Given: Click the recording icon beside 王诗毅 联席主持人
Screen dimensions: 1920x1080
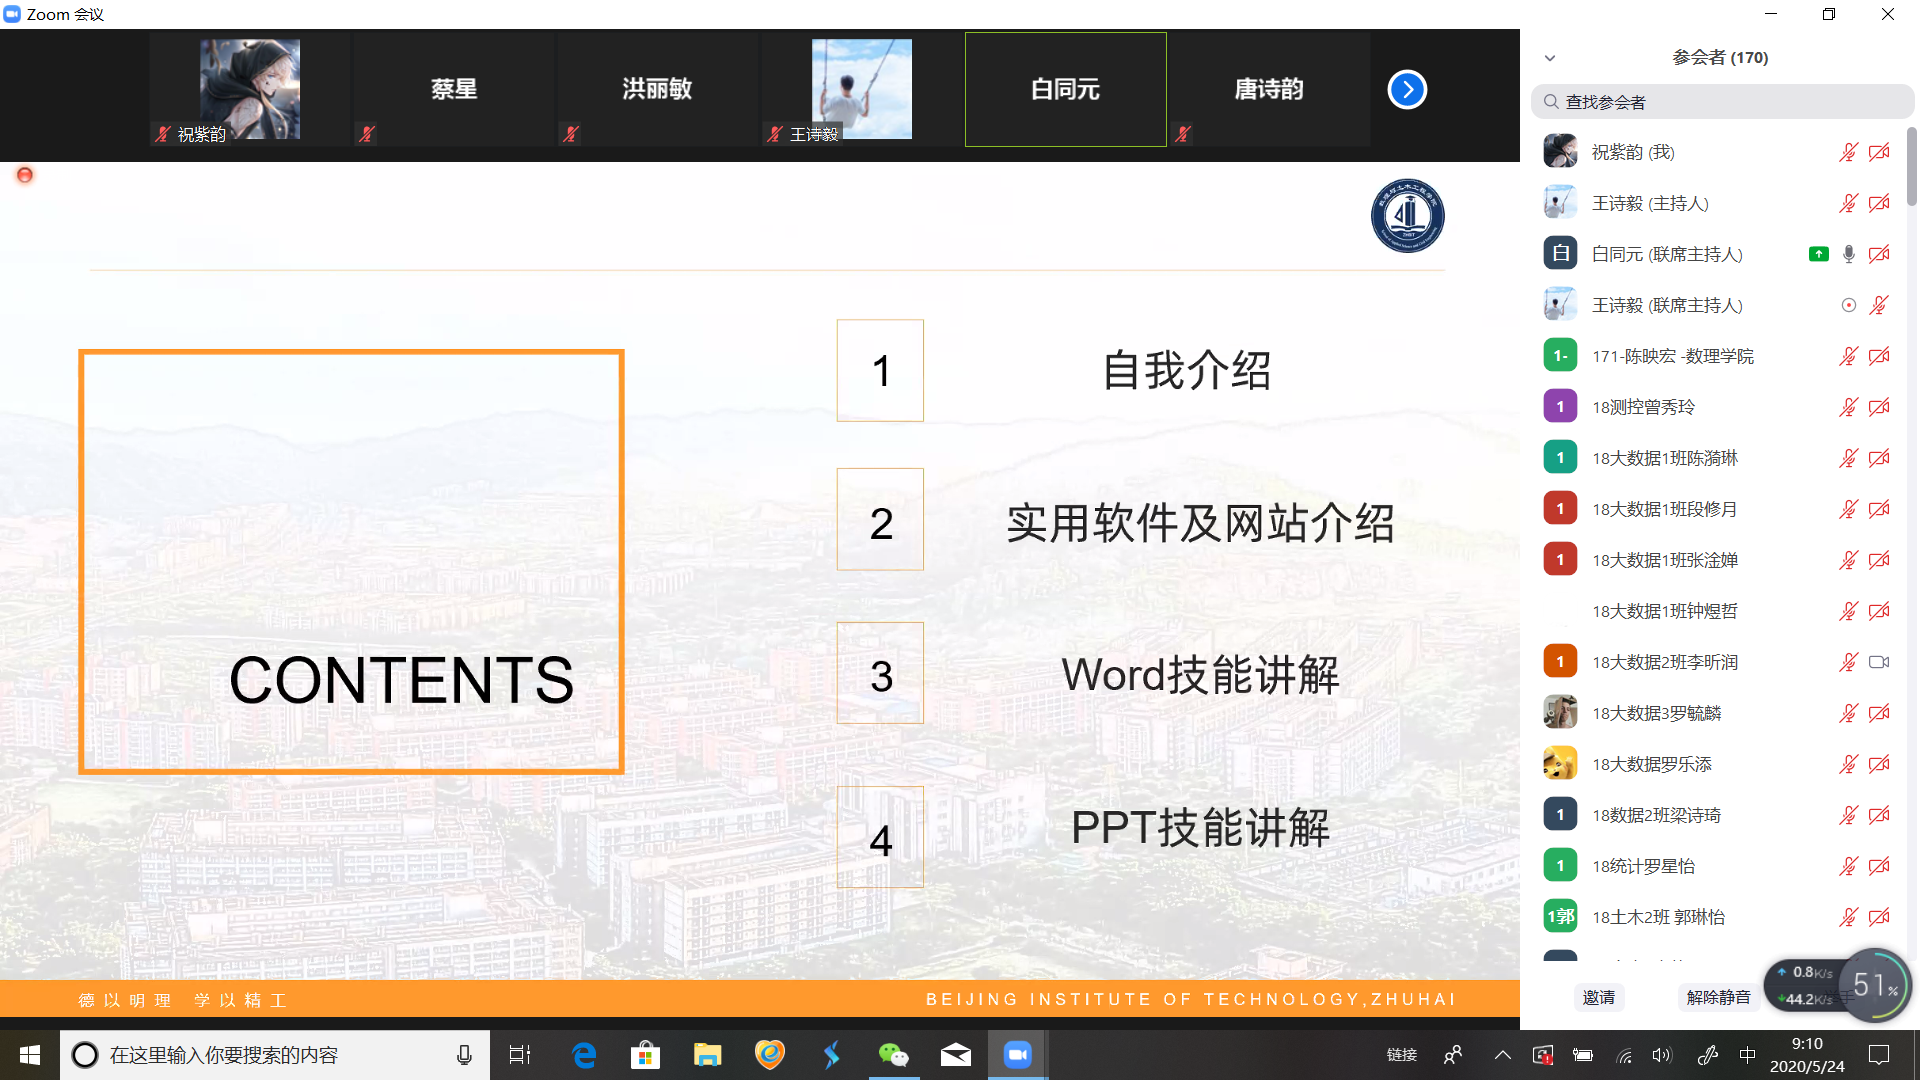Looking at the screenshot, I should click(x=1848, y=305).
